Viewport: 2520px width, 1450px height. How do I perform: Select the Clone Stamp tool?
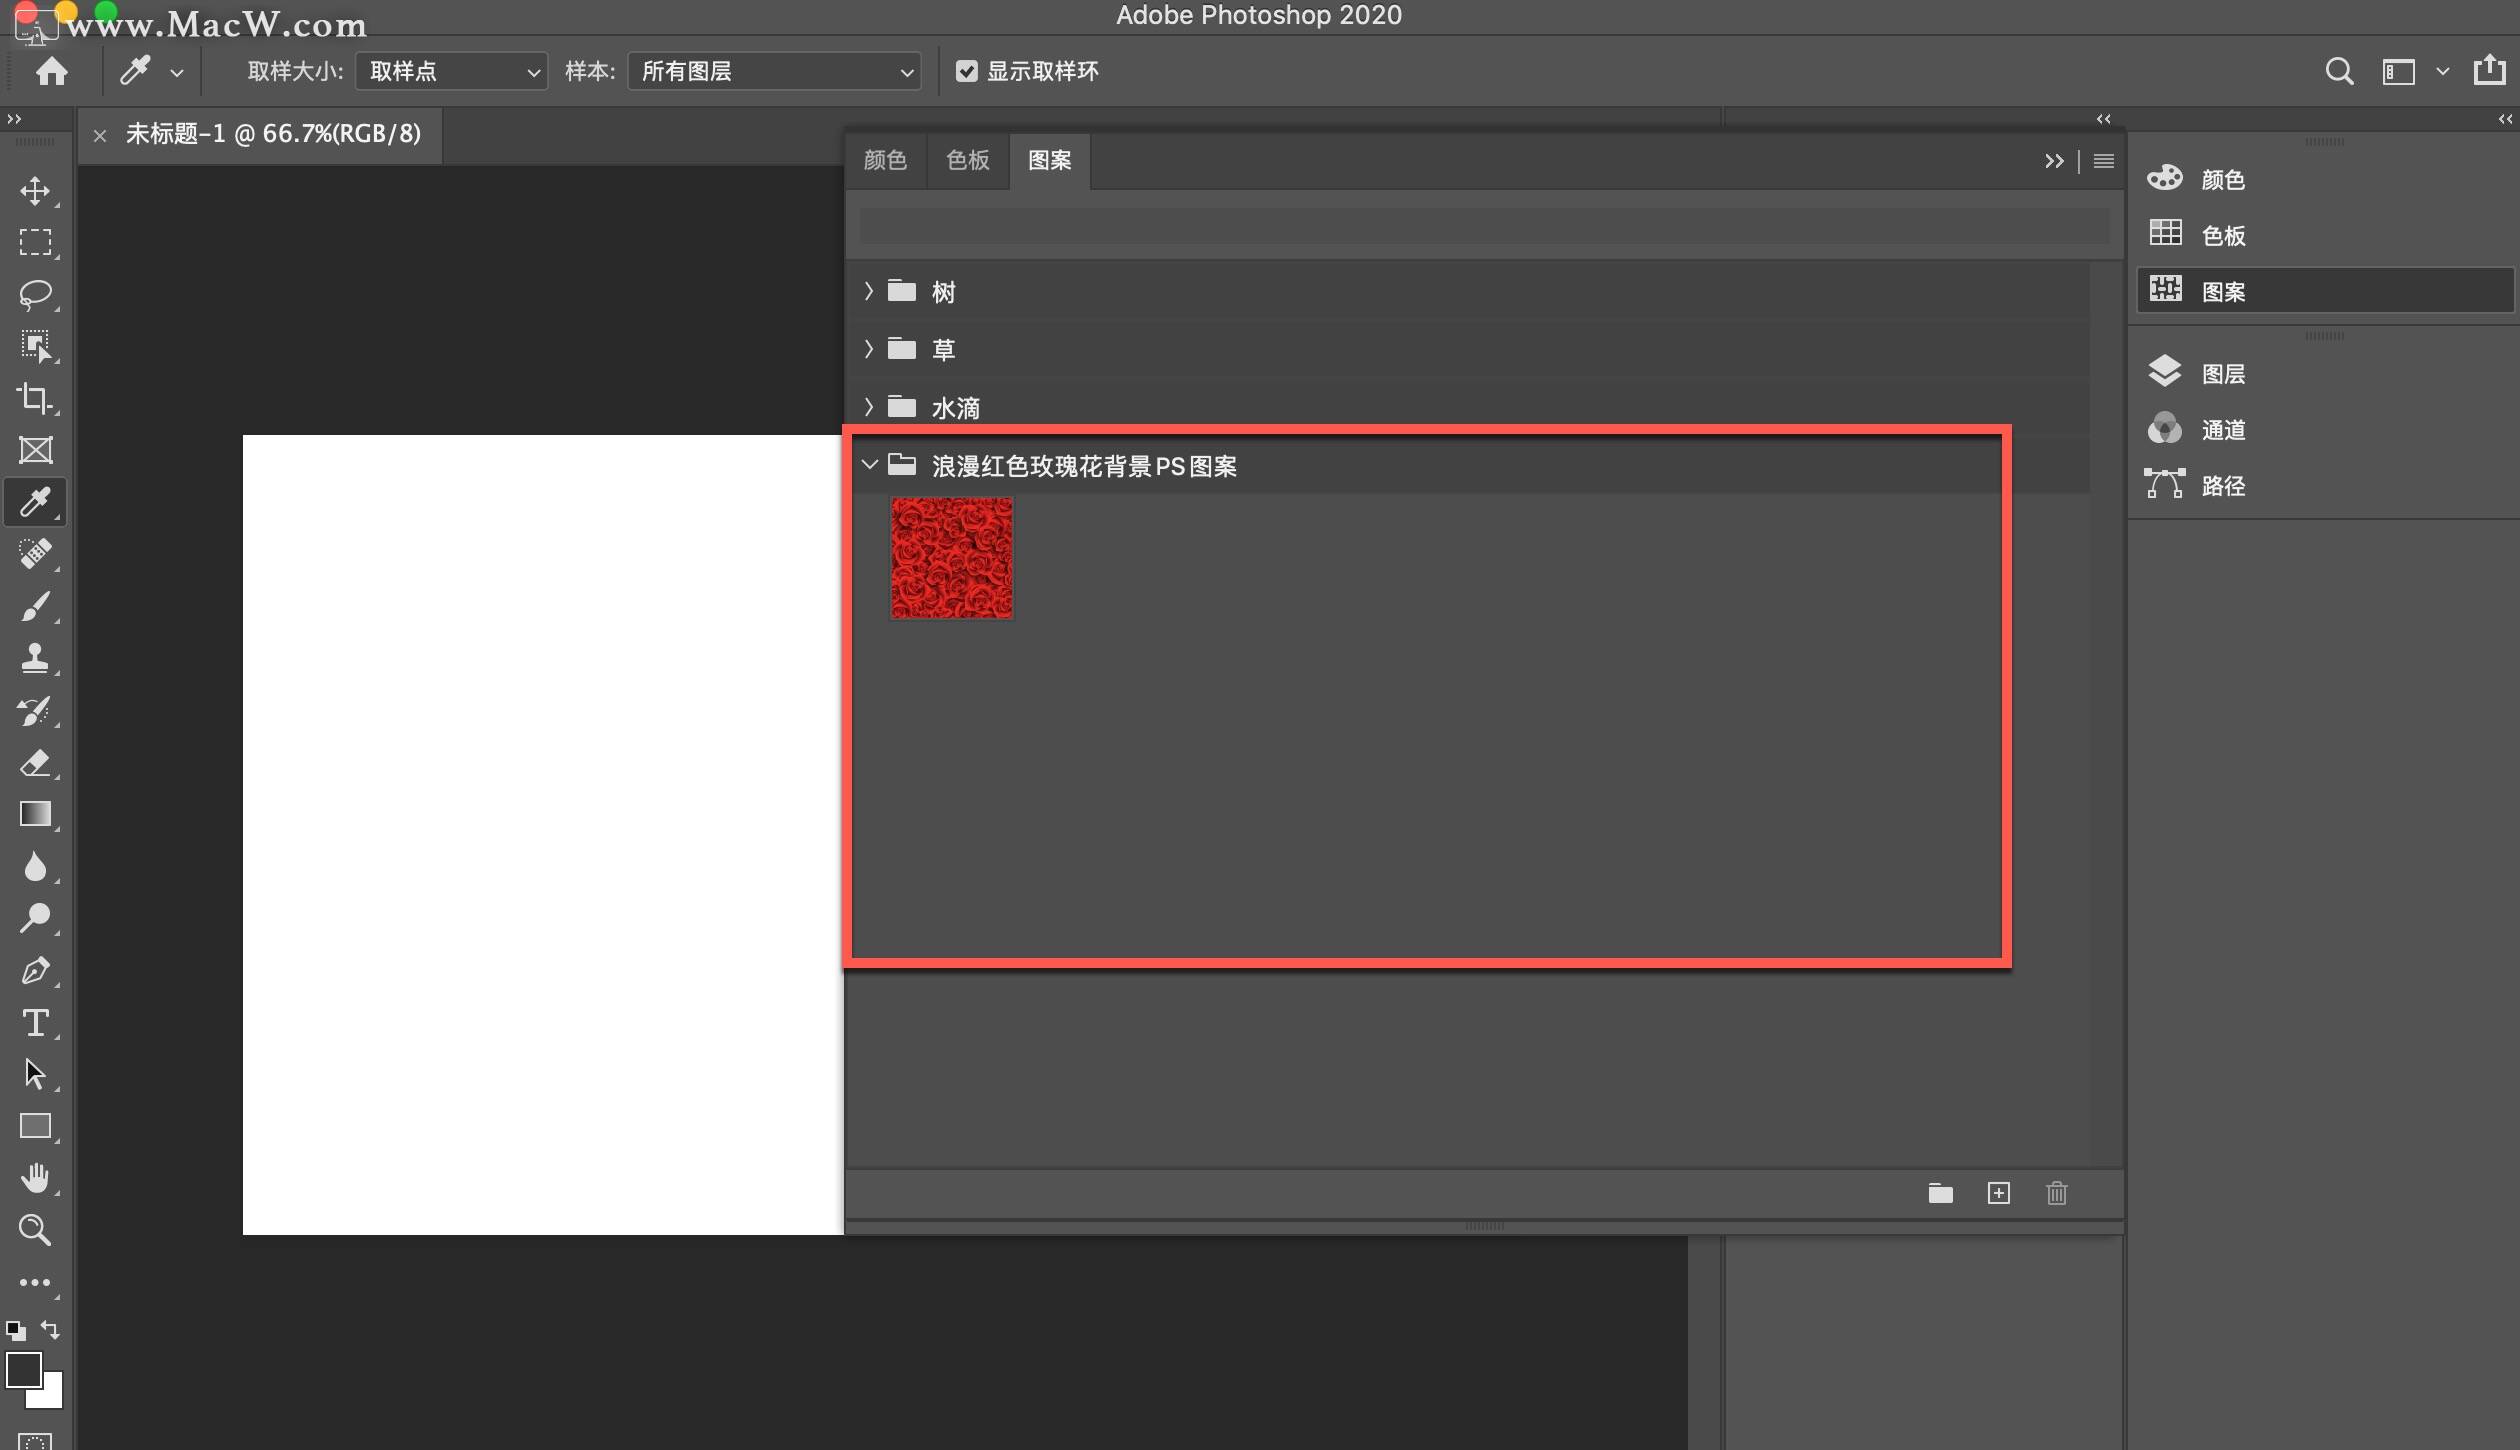35,658
